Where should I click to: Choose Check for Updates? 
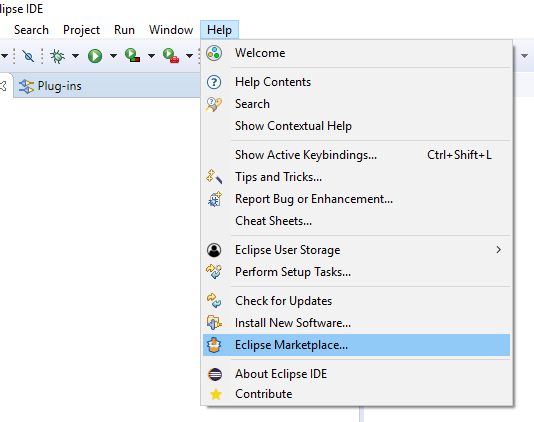click(356, 301)
